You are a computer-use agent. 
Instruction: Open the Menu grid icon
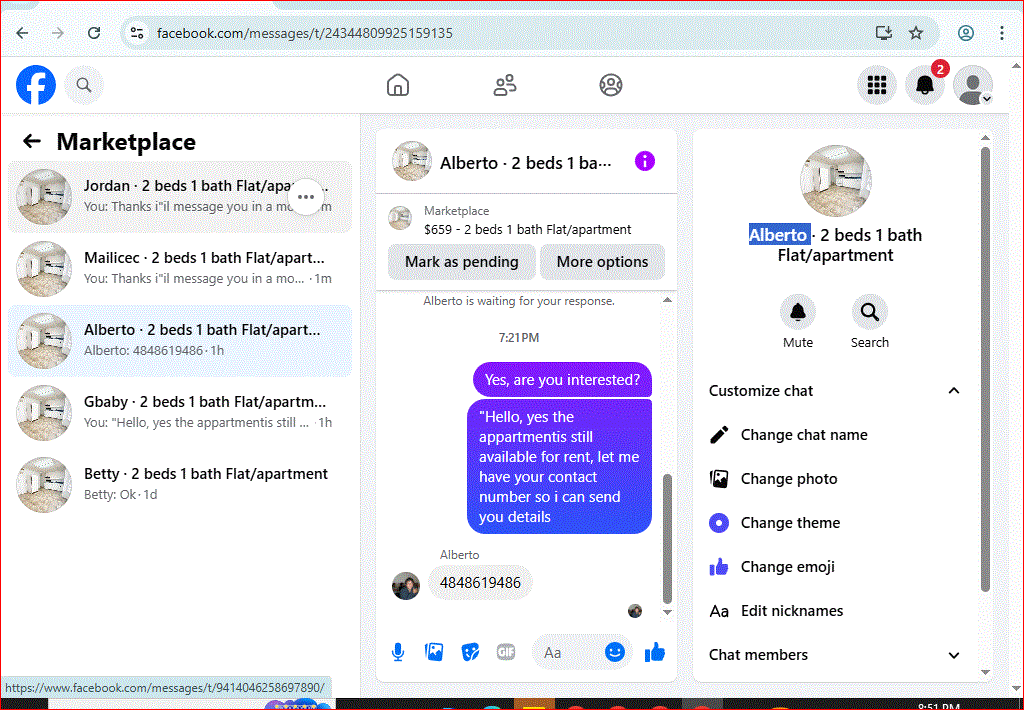(876, 85)
